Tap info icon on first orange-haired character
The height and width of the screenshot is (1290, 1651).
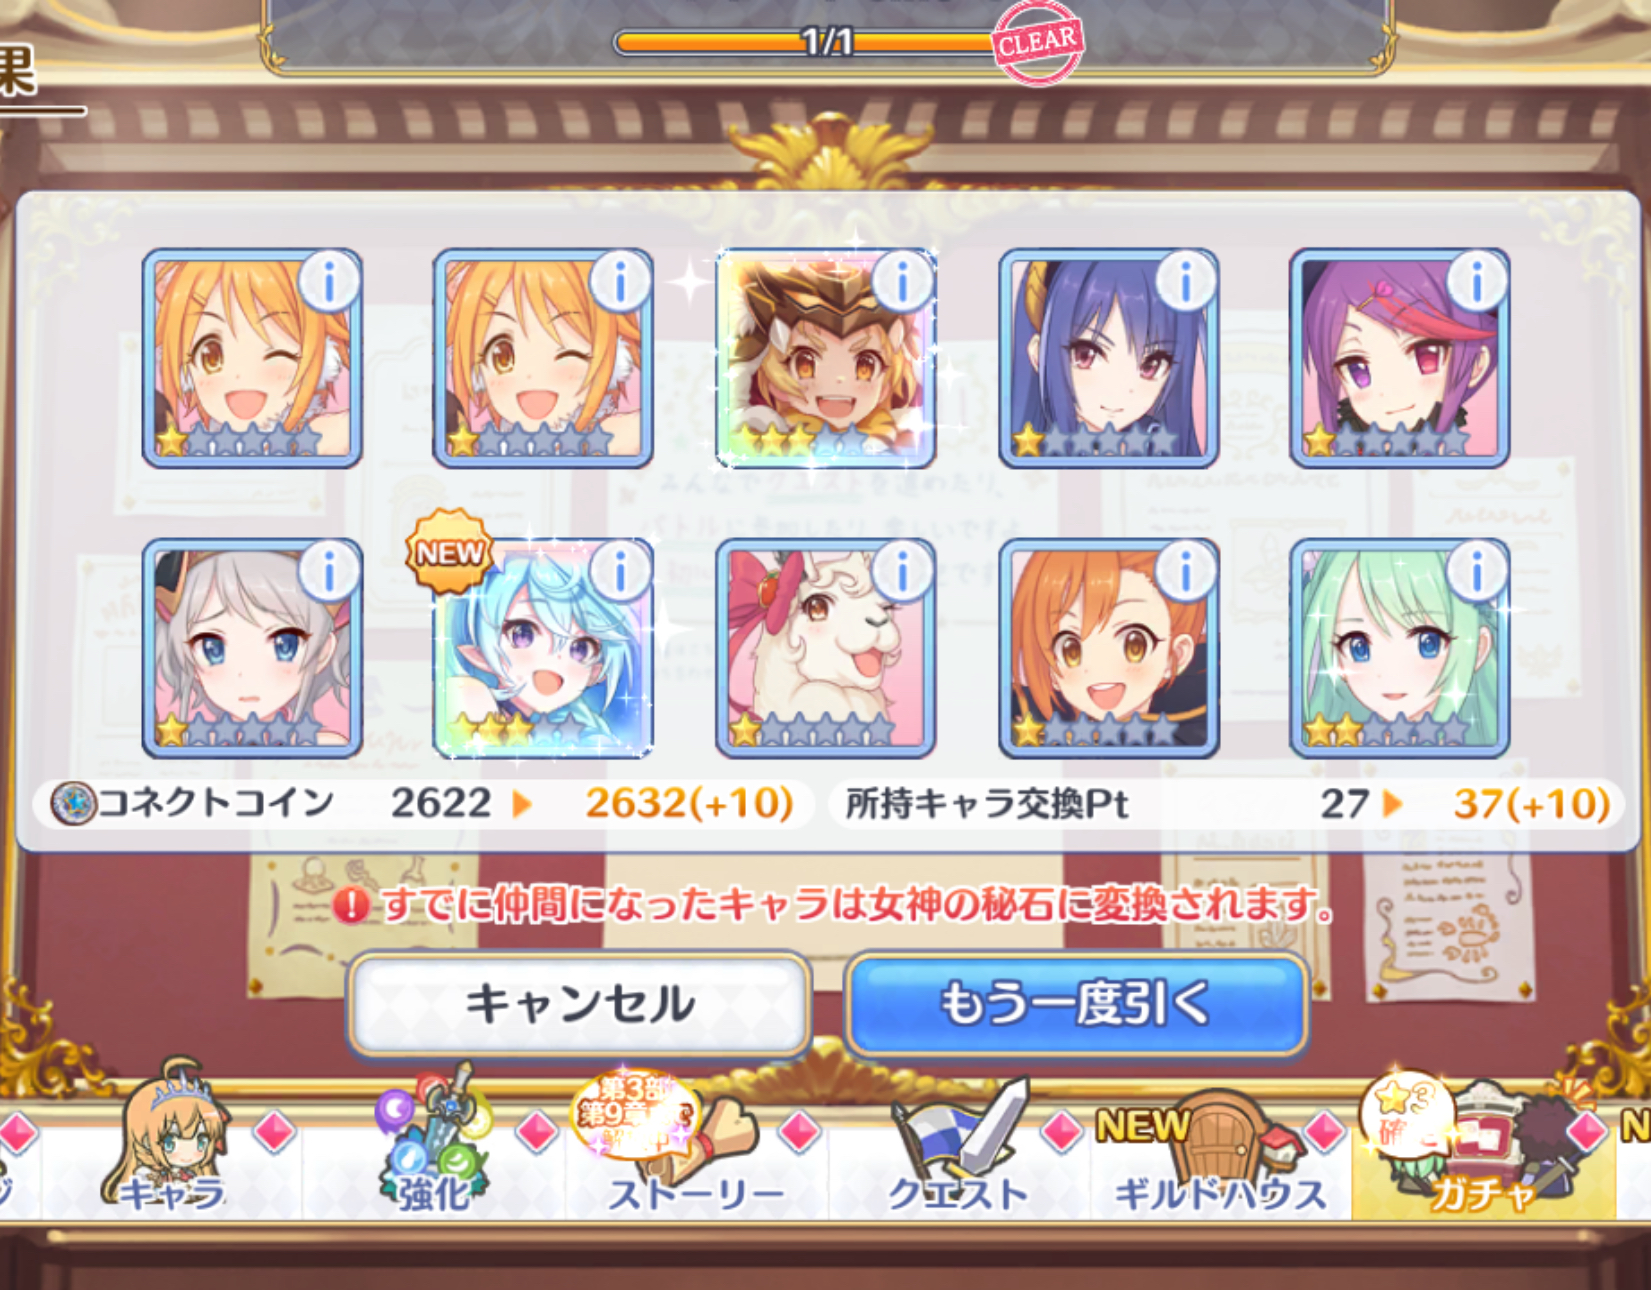(329, 282)
